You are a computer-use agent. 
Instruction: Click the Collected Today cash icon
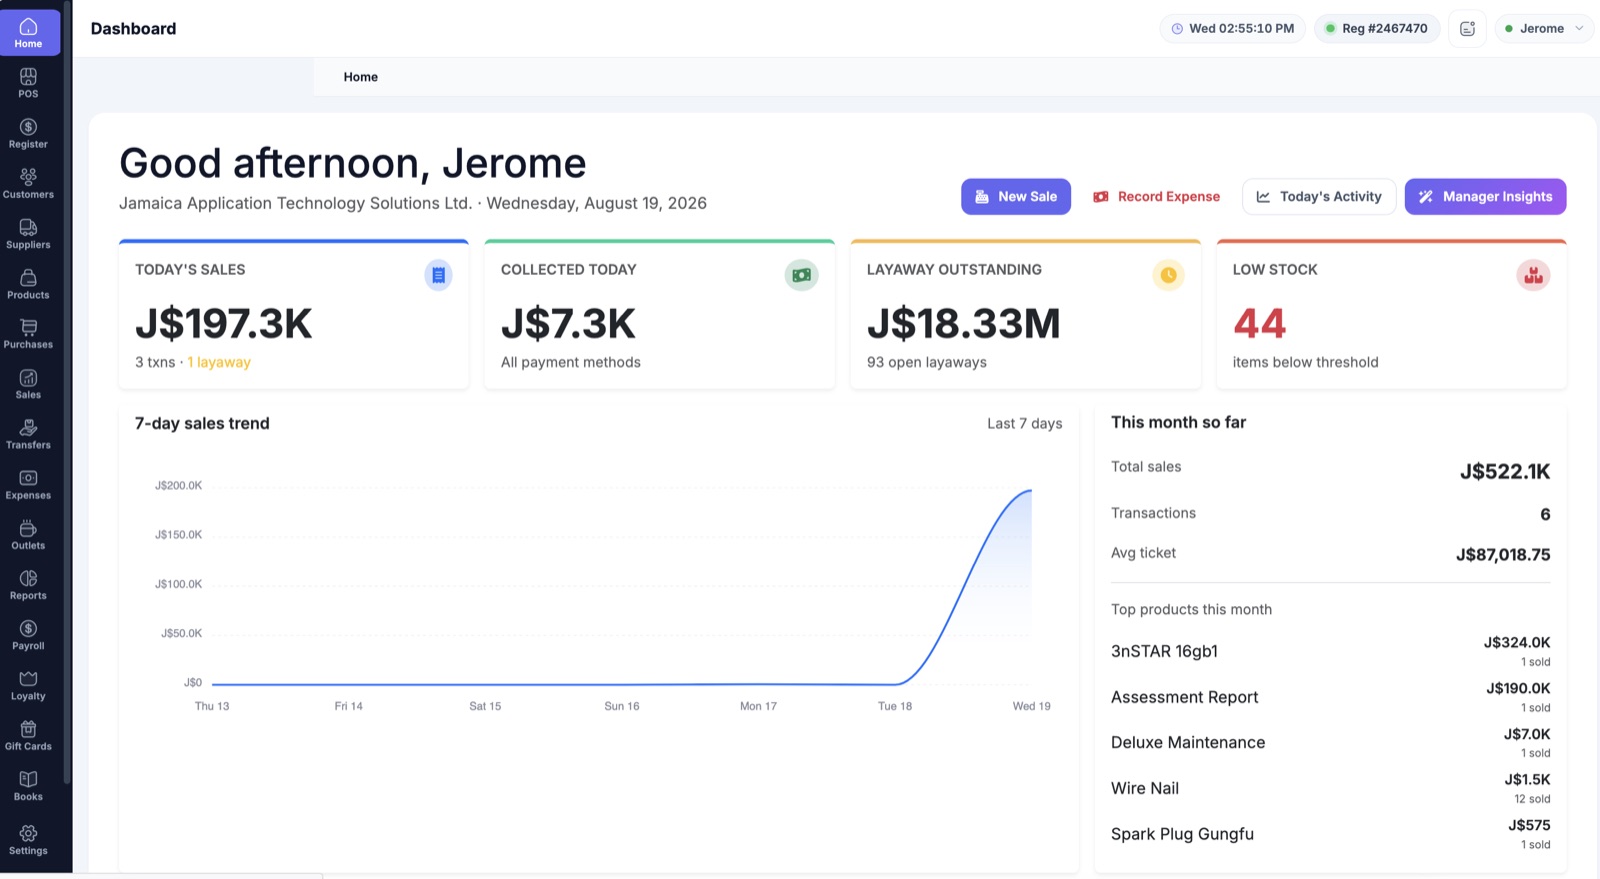point(801,275)
